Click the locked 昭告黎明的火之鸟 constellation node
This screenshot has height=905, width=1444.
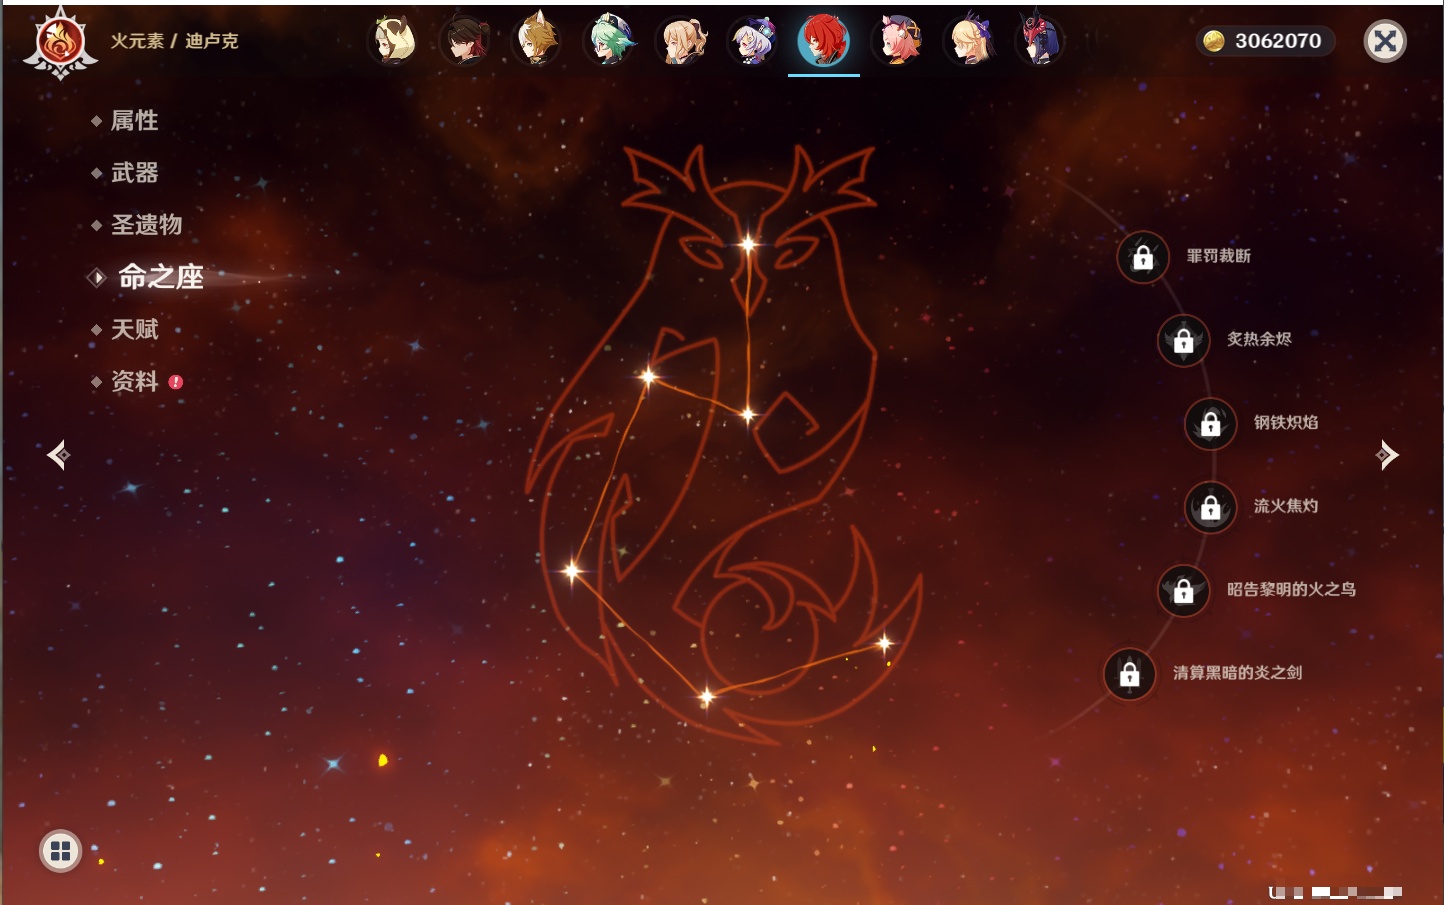tap(1183, 591)
